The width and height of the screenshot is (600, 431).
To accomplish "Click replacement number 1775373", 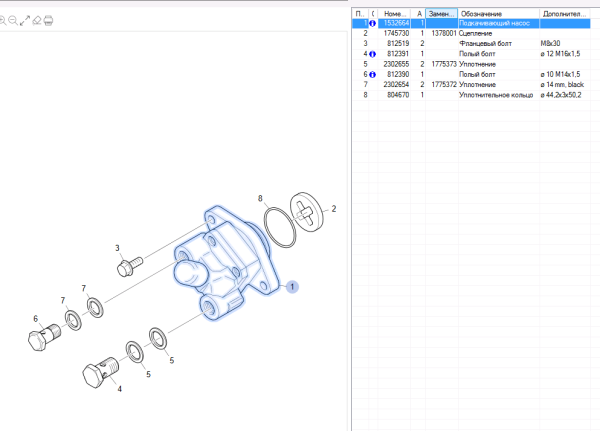I will click(x=444, y=64).
